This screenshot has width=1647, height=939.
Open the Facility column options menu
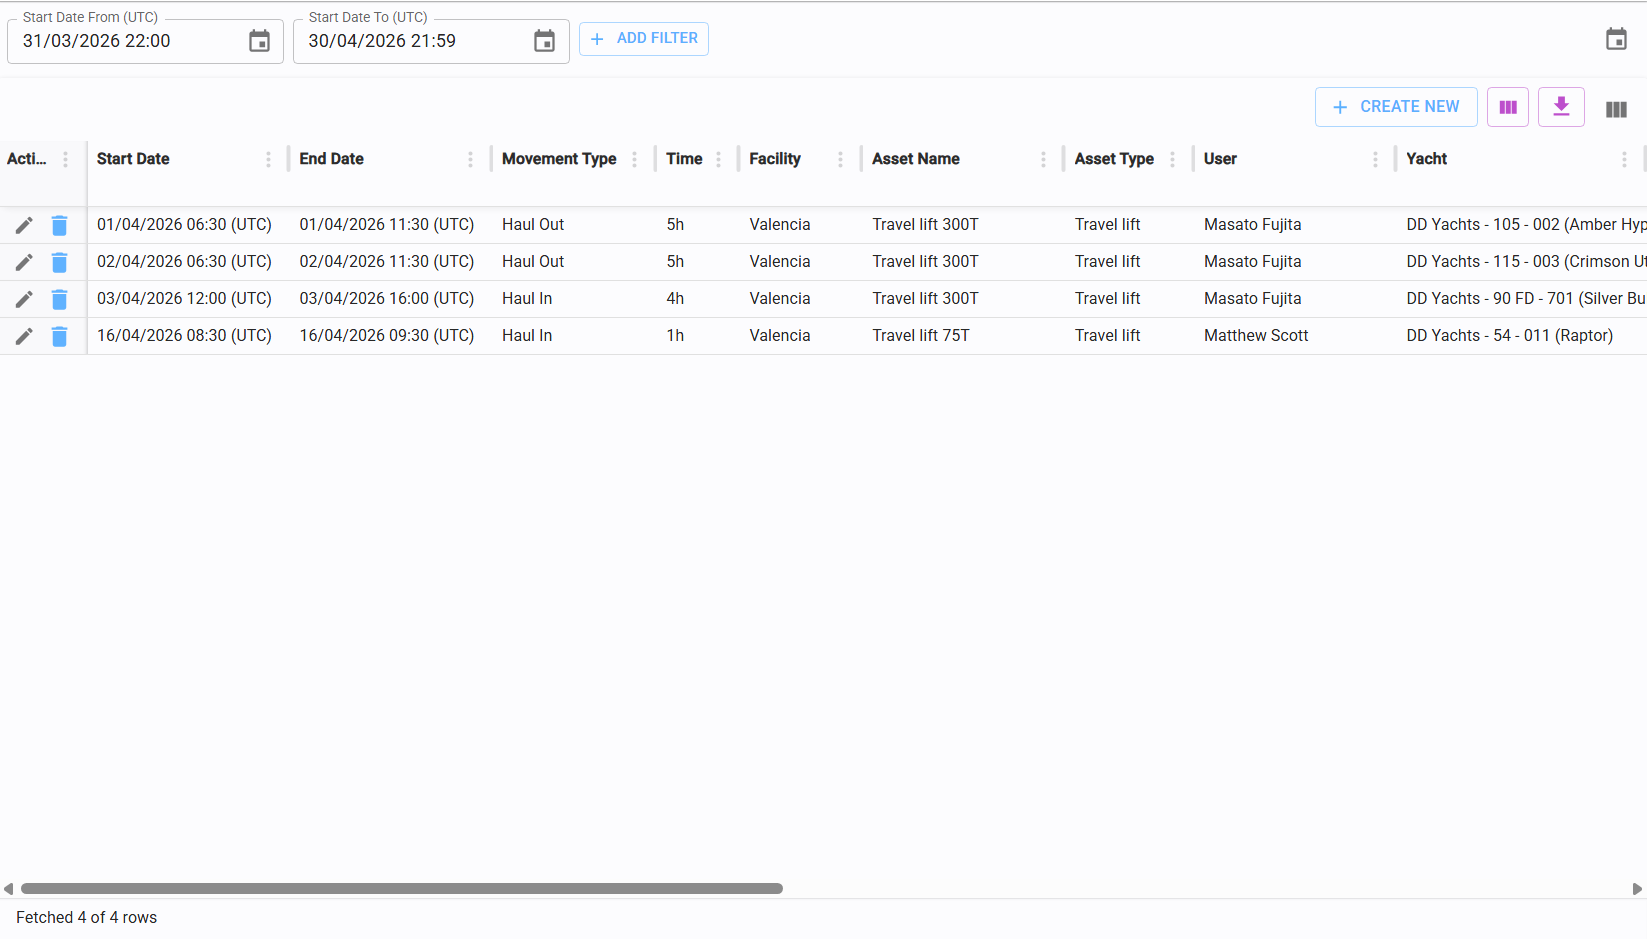pyautogui.click(x=840, y=160)
